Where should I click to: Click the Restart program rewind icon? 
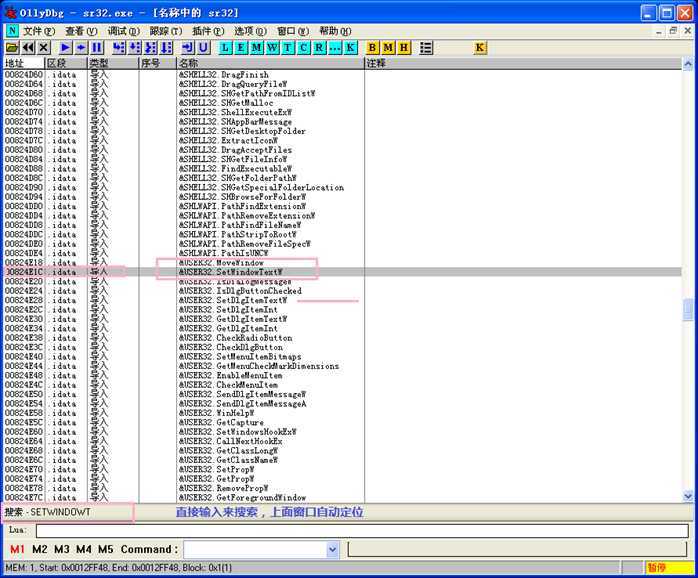click(28, 47)
